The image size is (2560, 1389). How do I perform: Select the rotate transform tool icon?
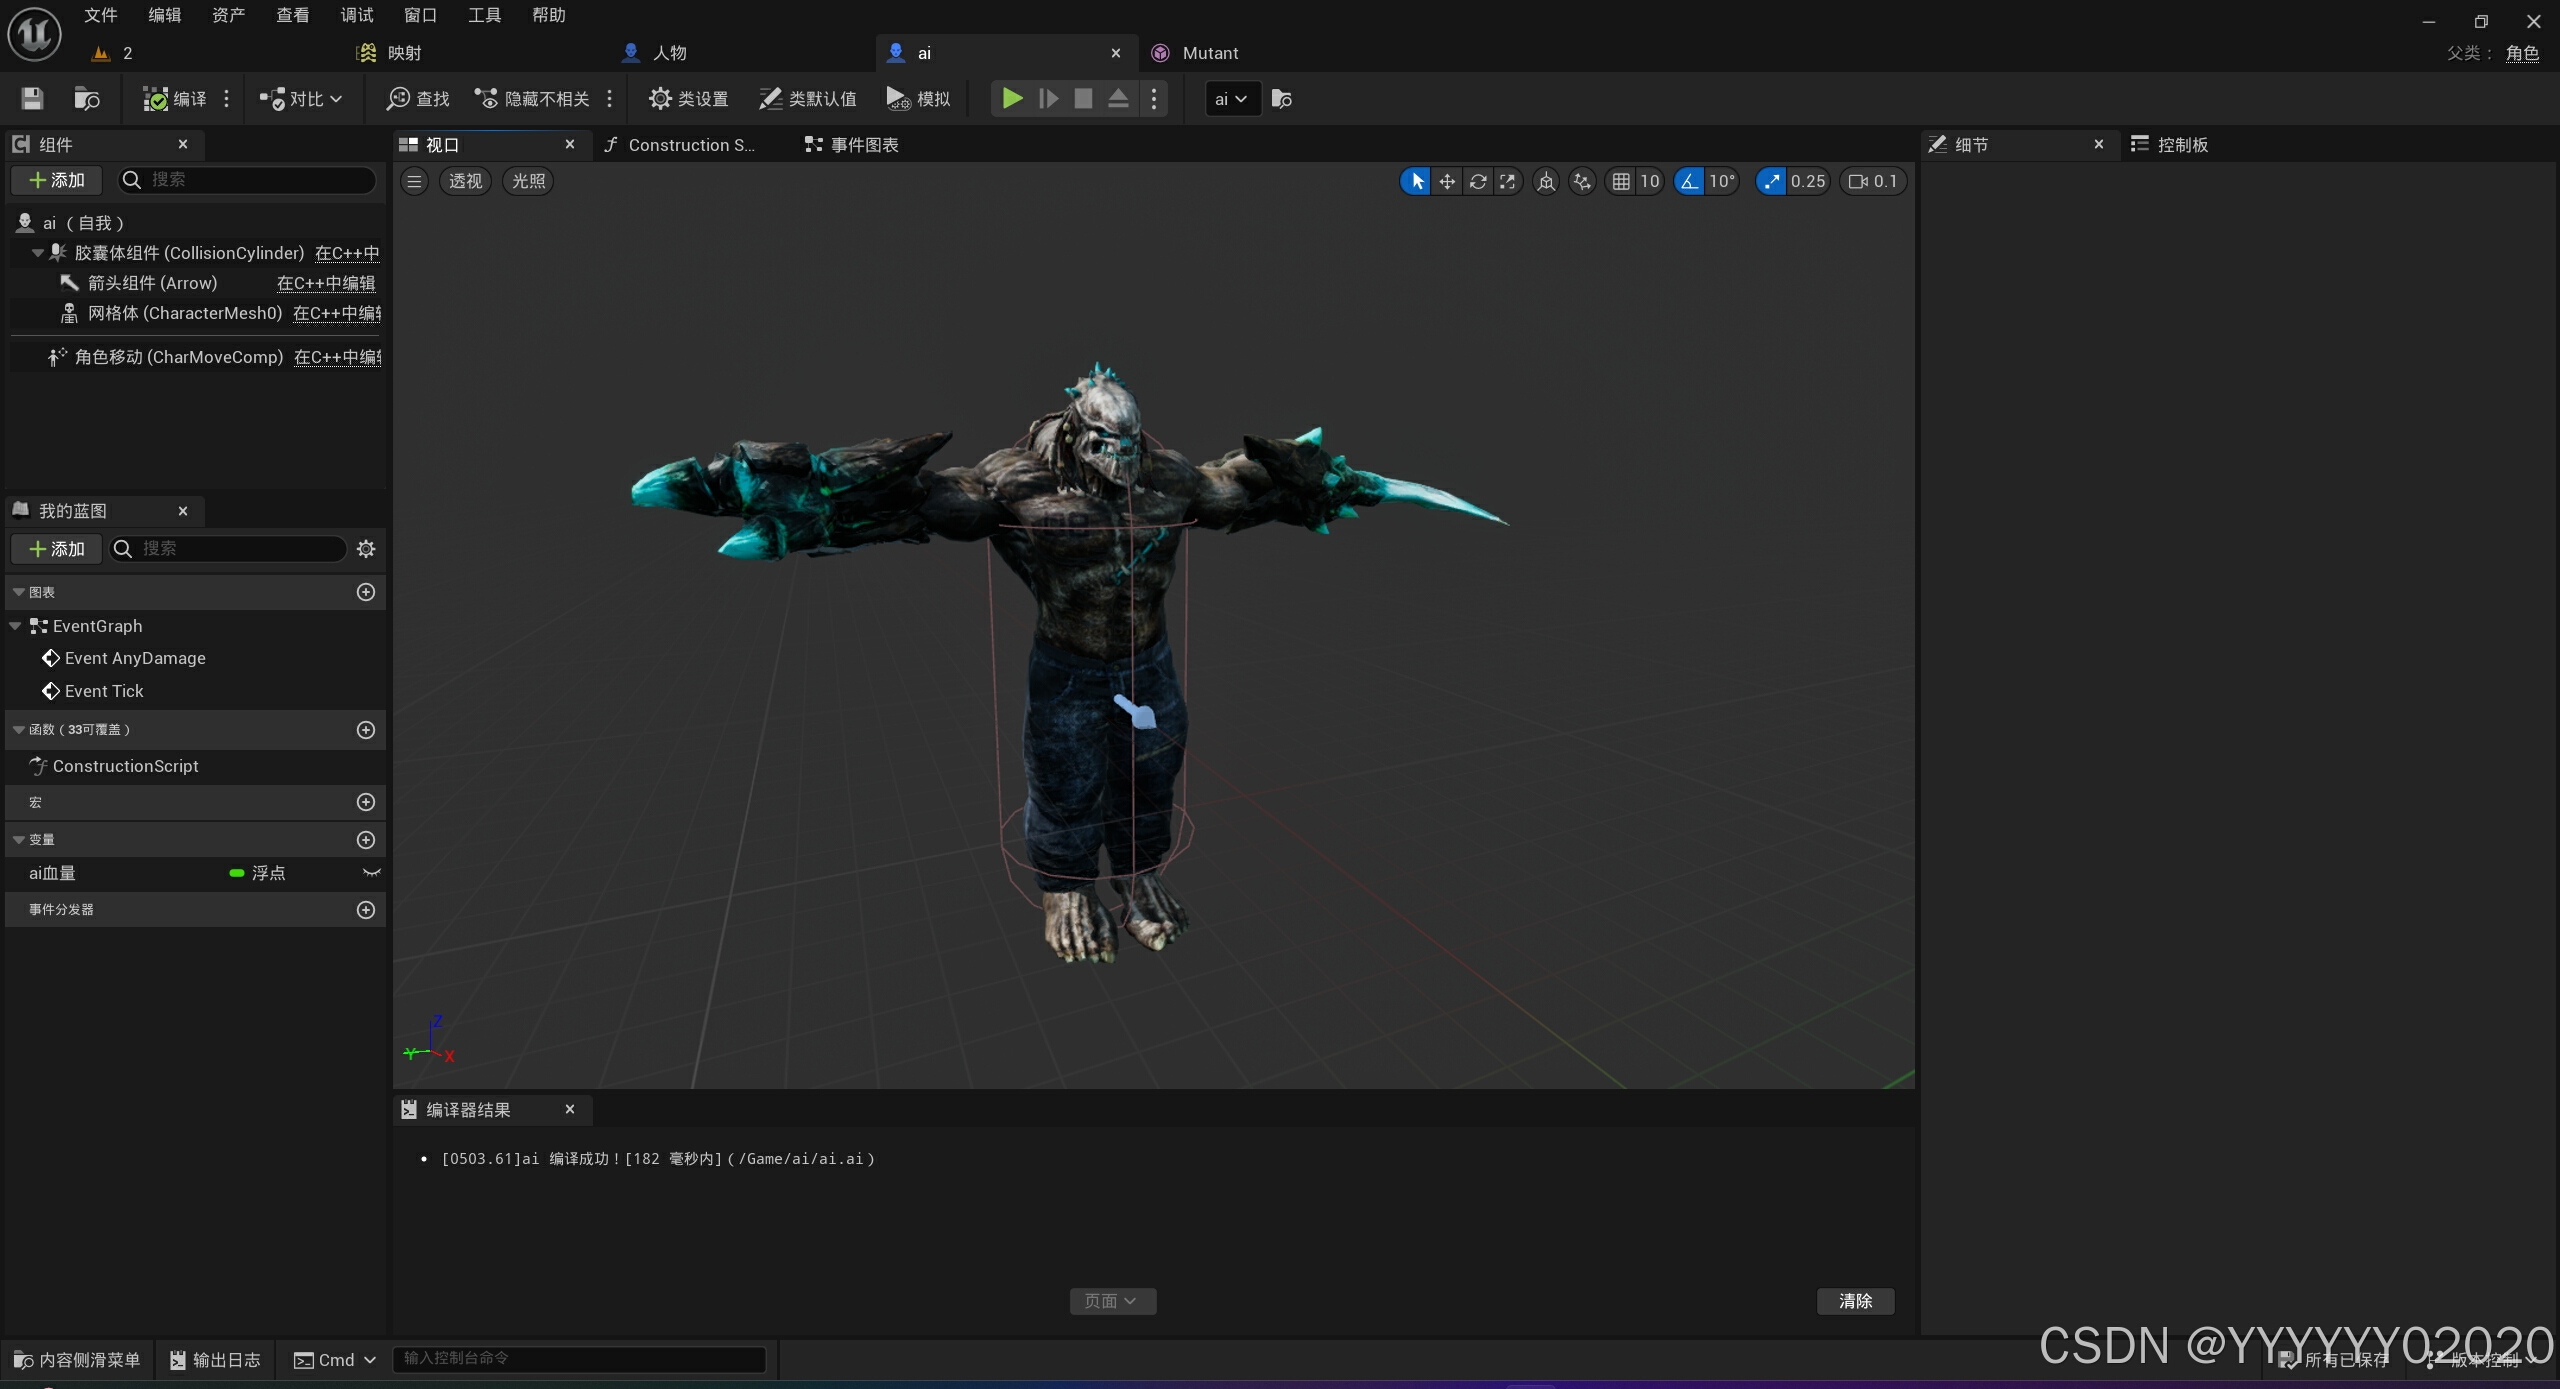[x=1477, y=181]
